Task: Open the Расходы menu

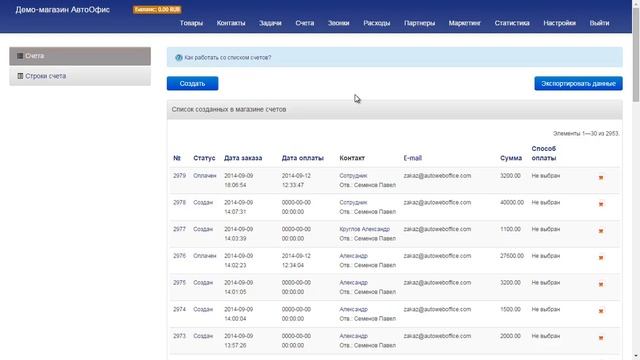Action: (x=377, y=23)
